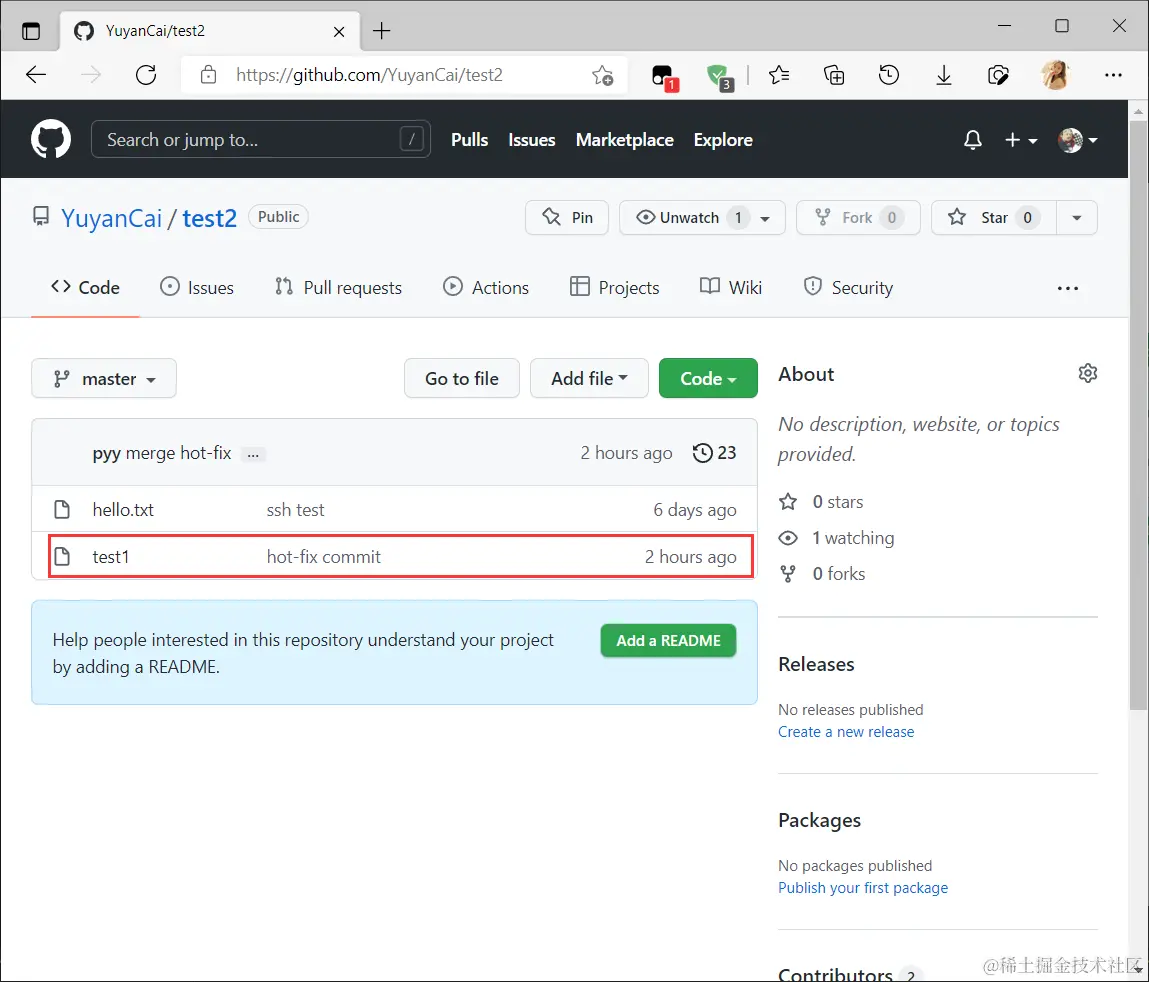Open the create new plus dropdown
The width and height of the screenshot is (1149, 982).
point(1021,139)
